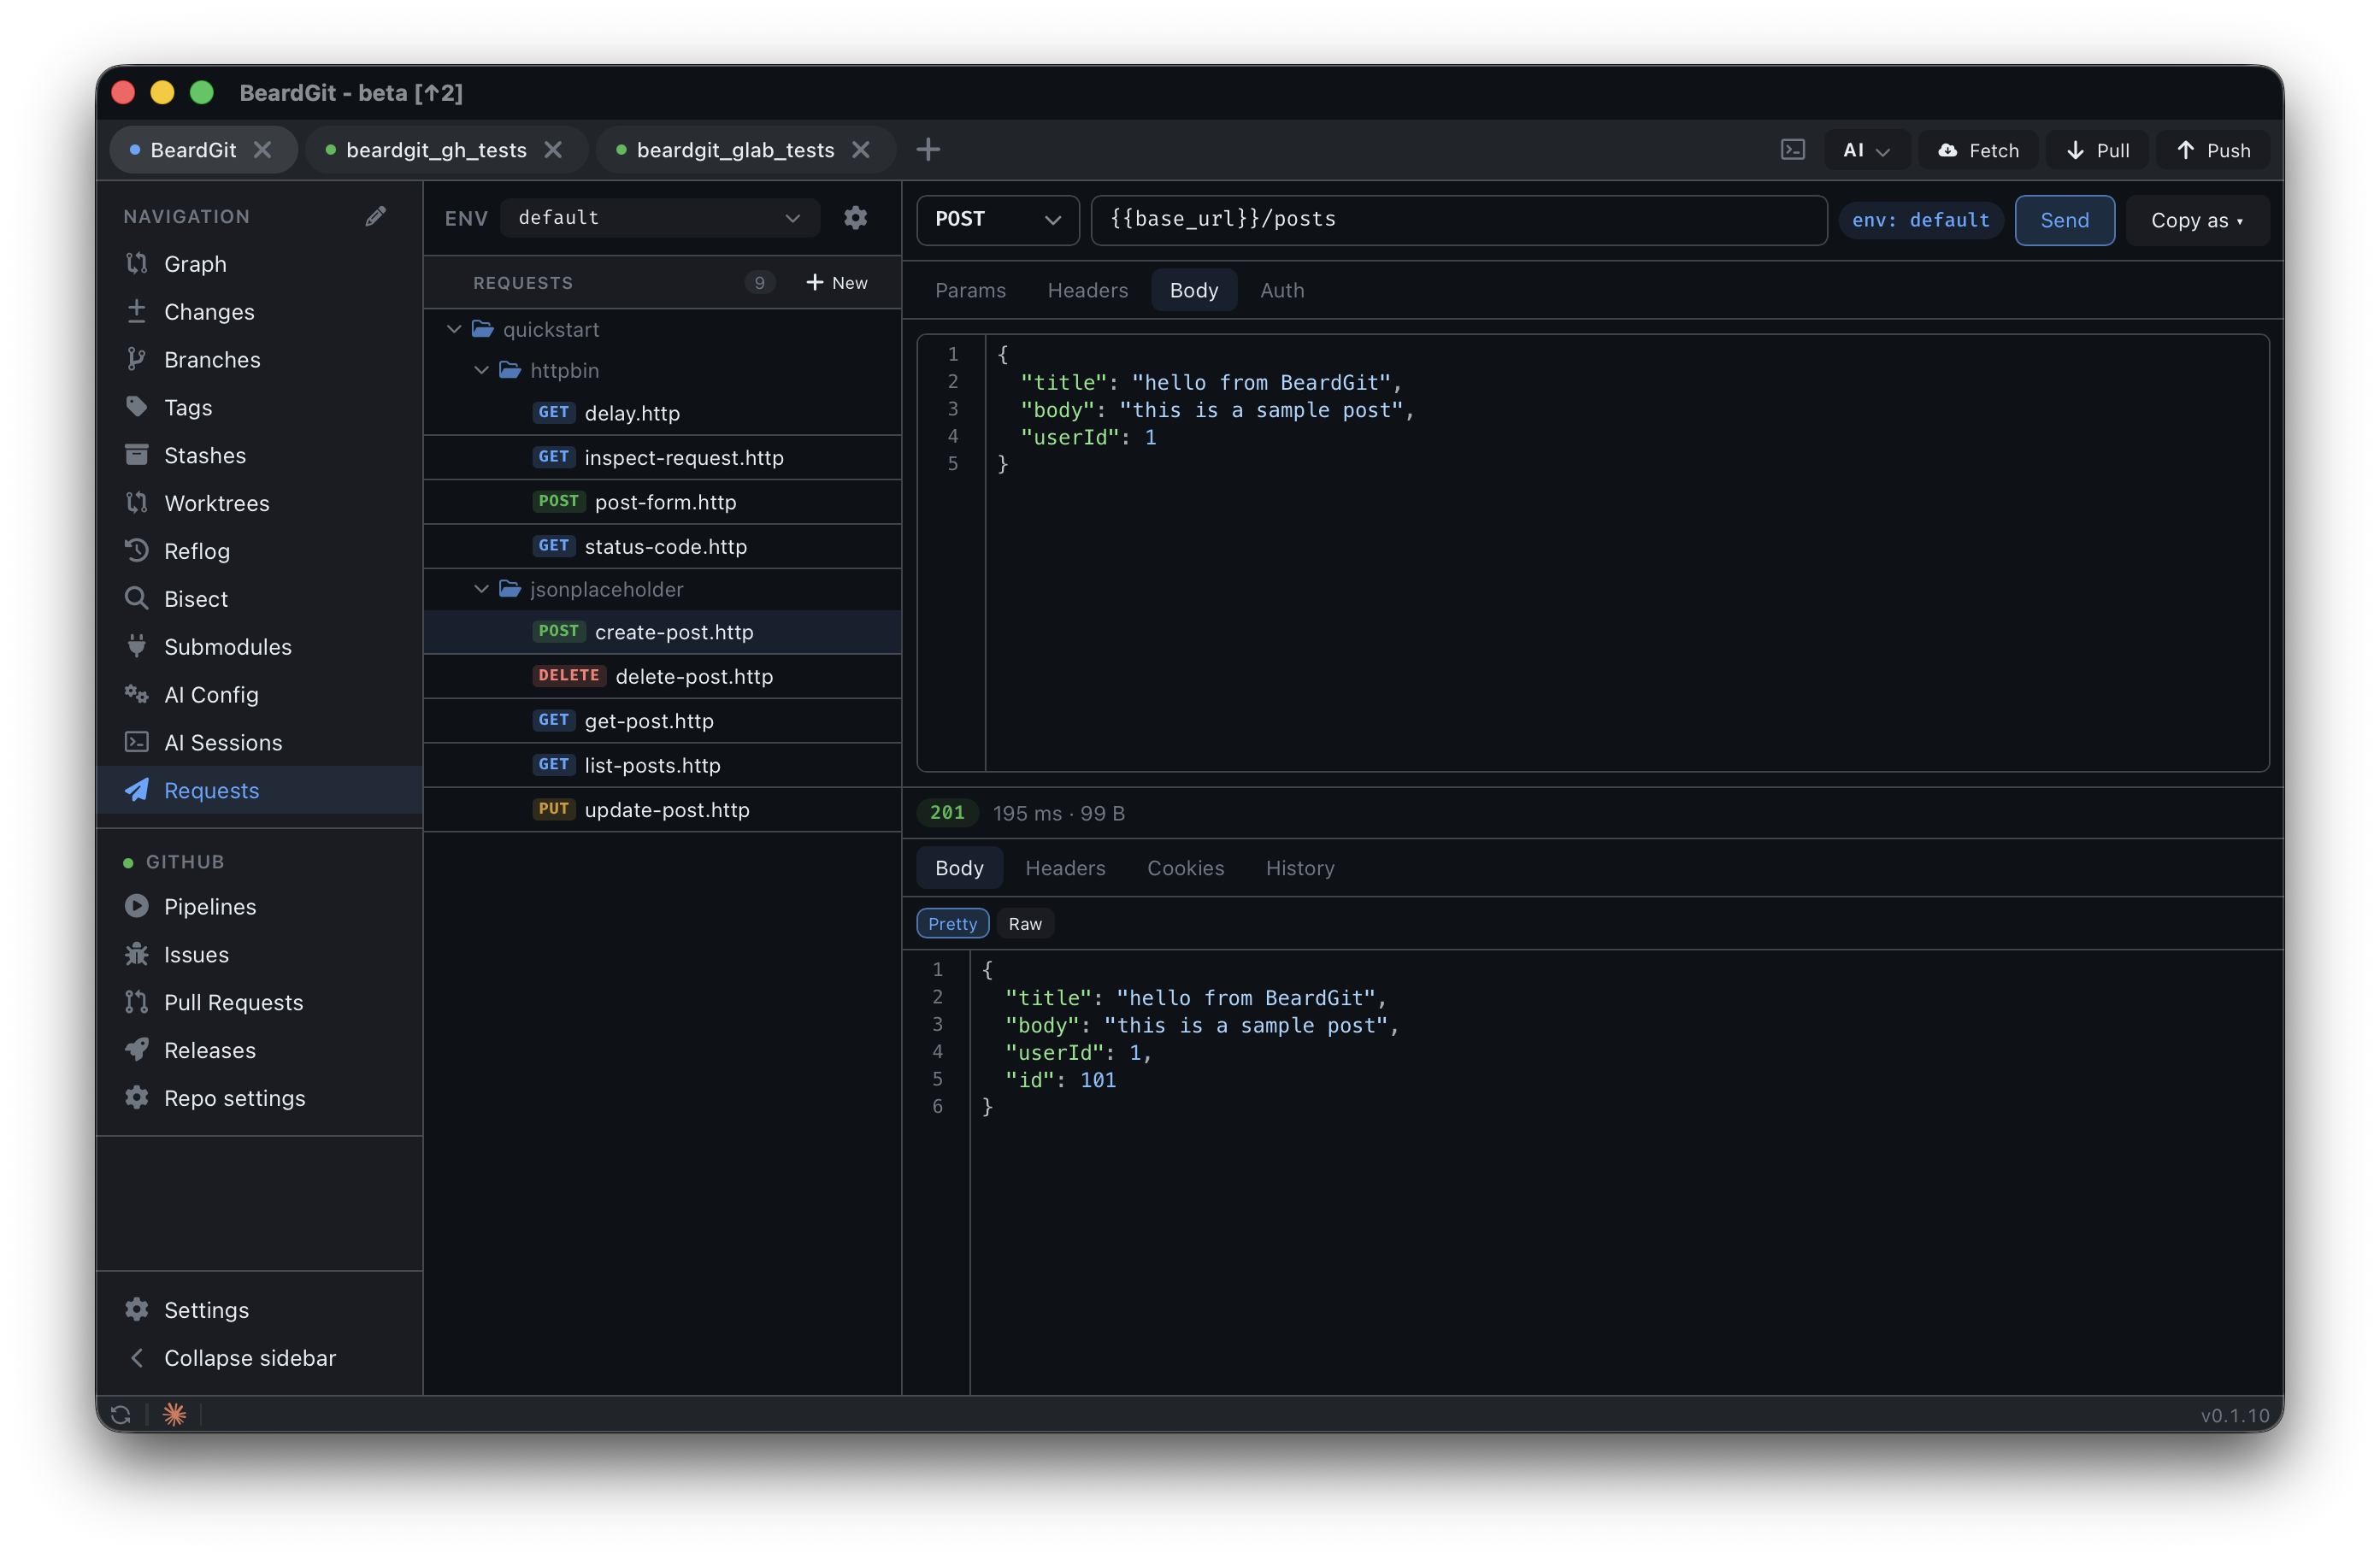Open AI Config gears icon
The width and height of the screenshot is (2380, 1559).
pyautogui.click(x=137, y=694)
